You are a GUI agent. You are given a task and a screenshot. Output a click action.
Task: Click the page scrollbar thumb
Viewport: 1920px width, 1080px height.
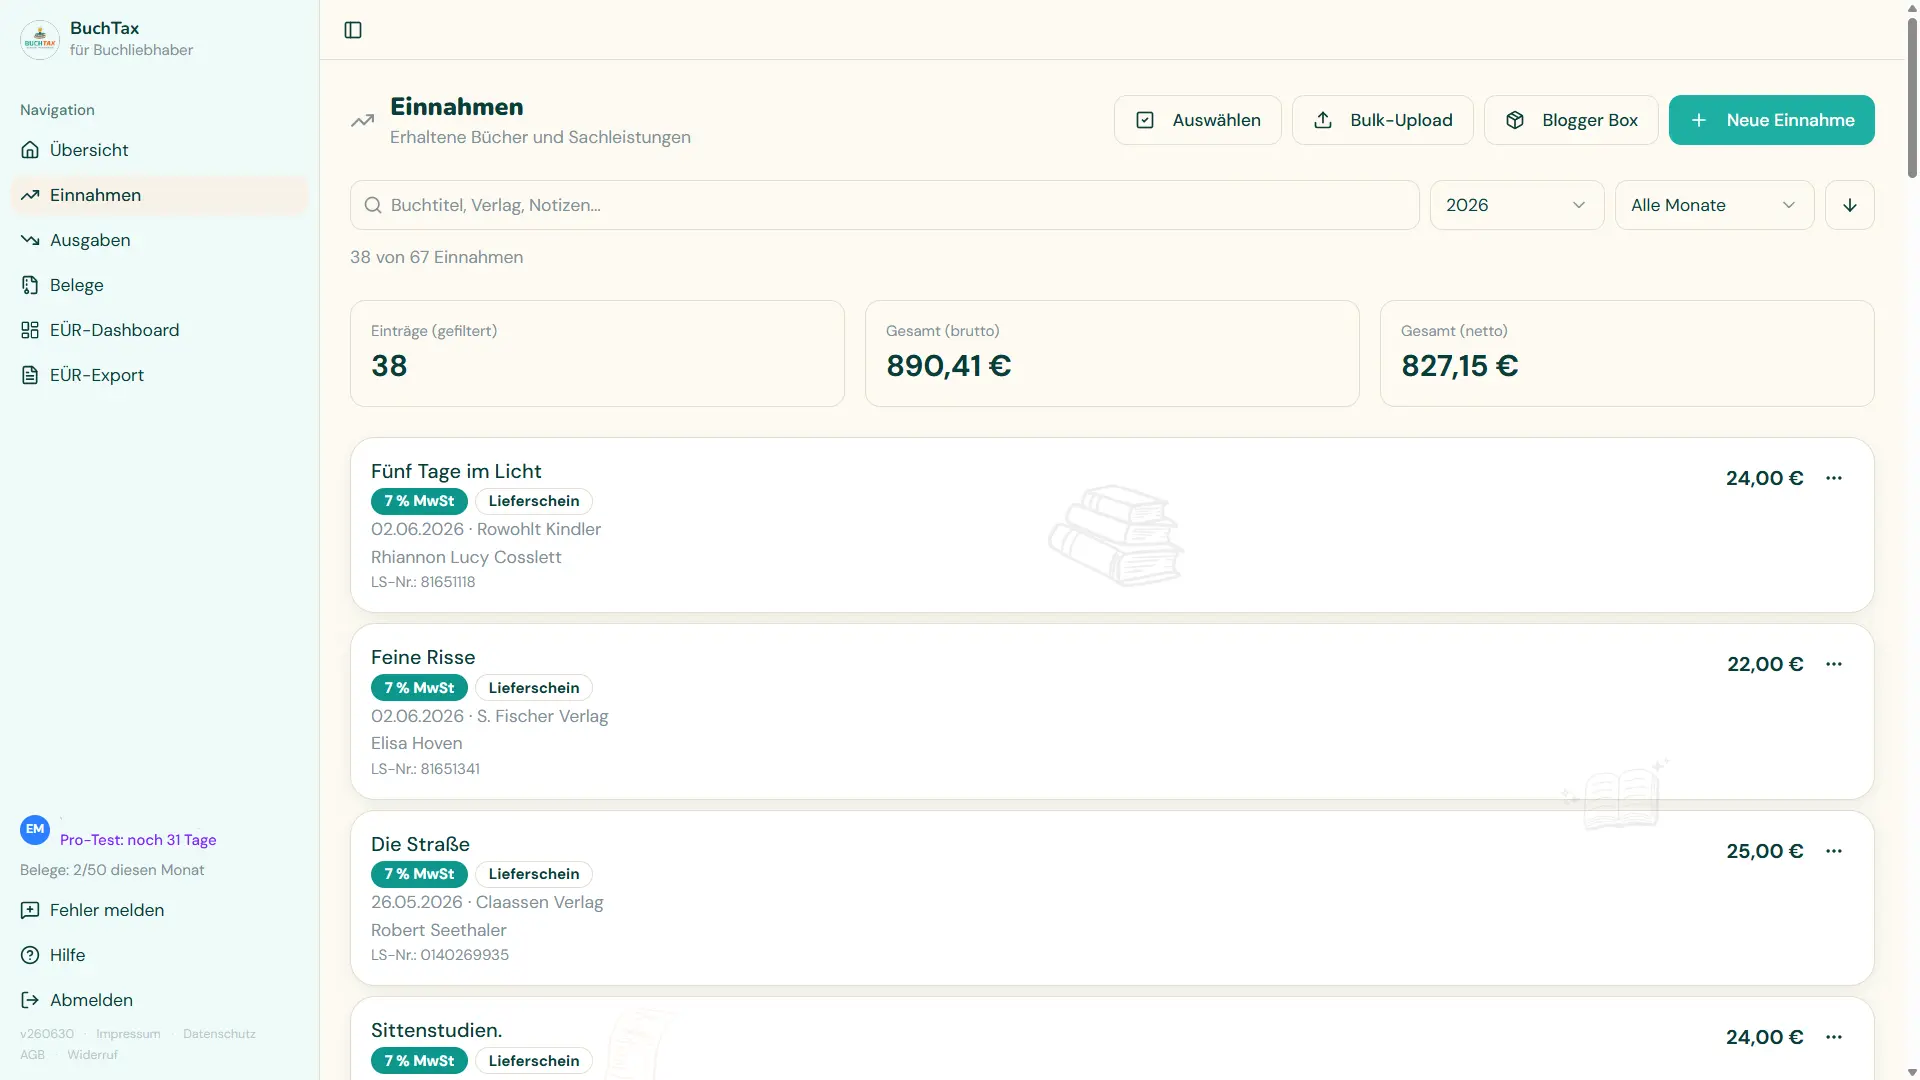click(1912, 98)
